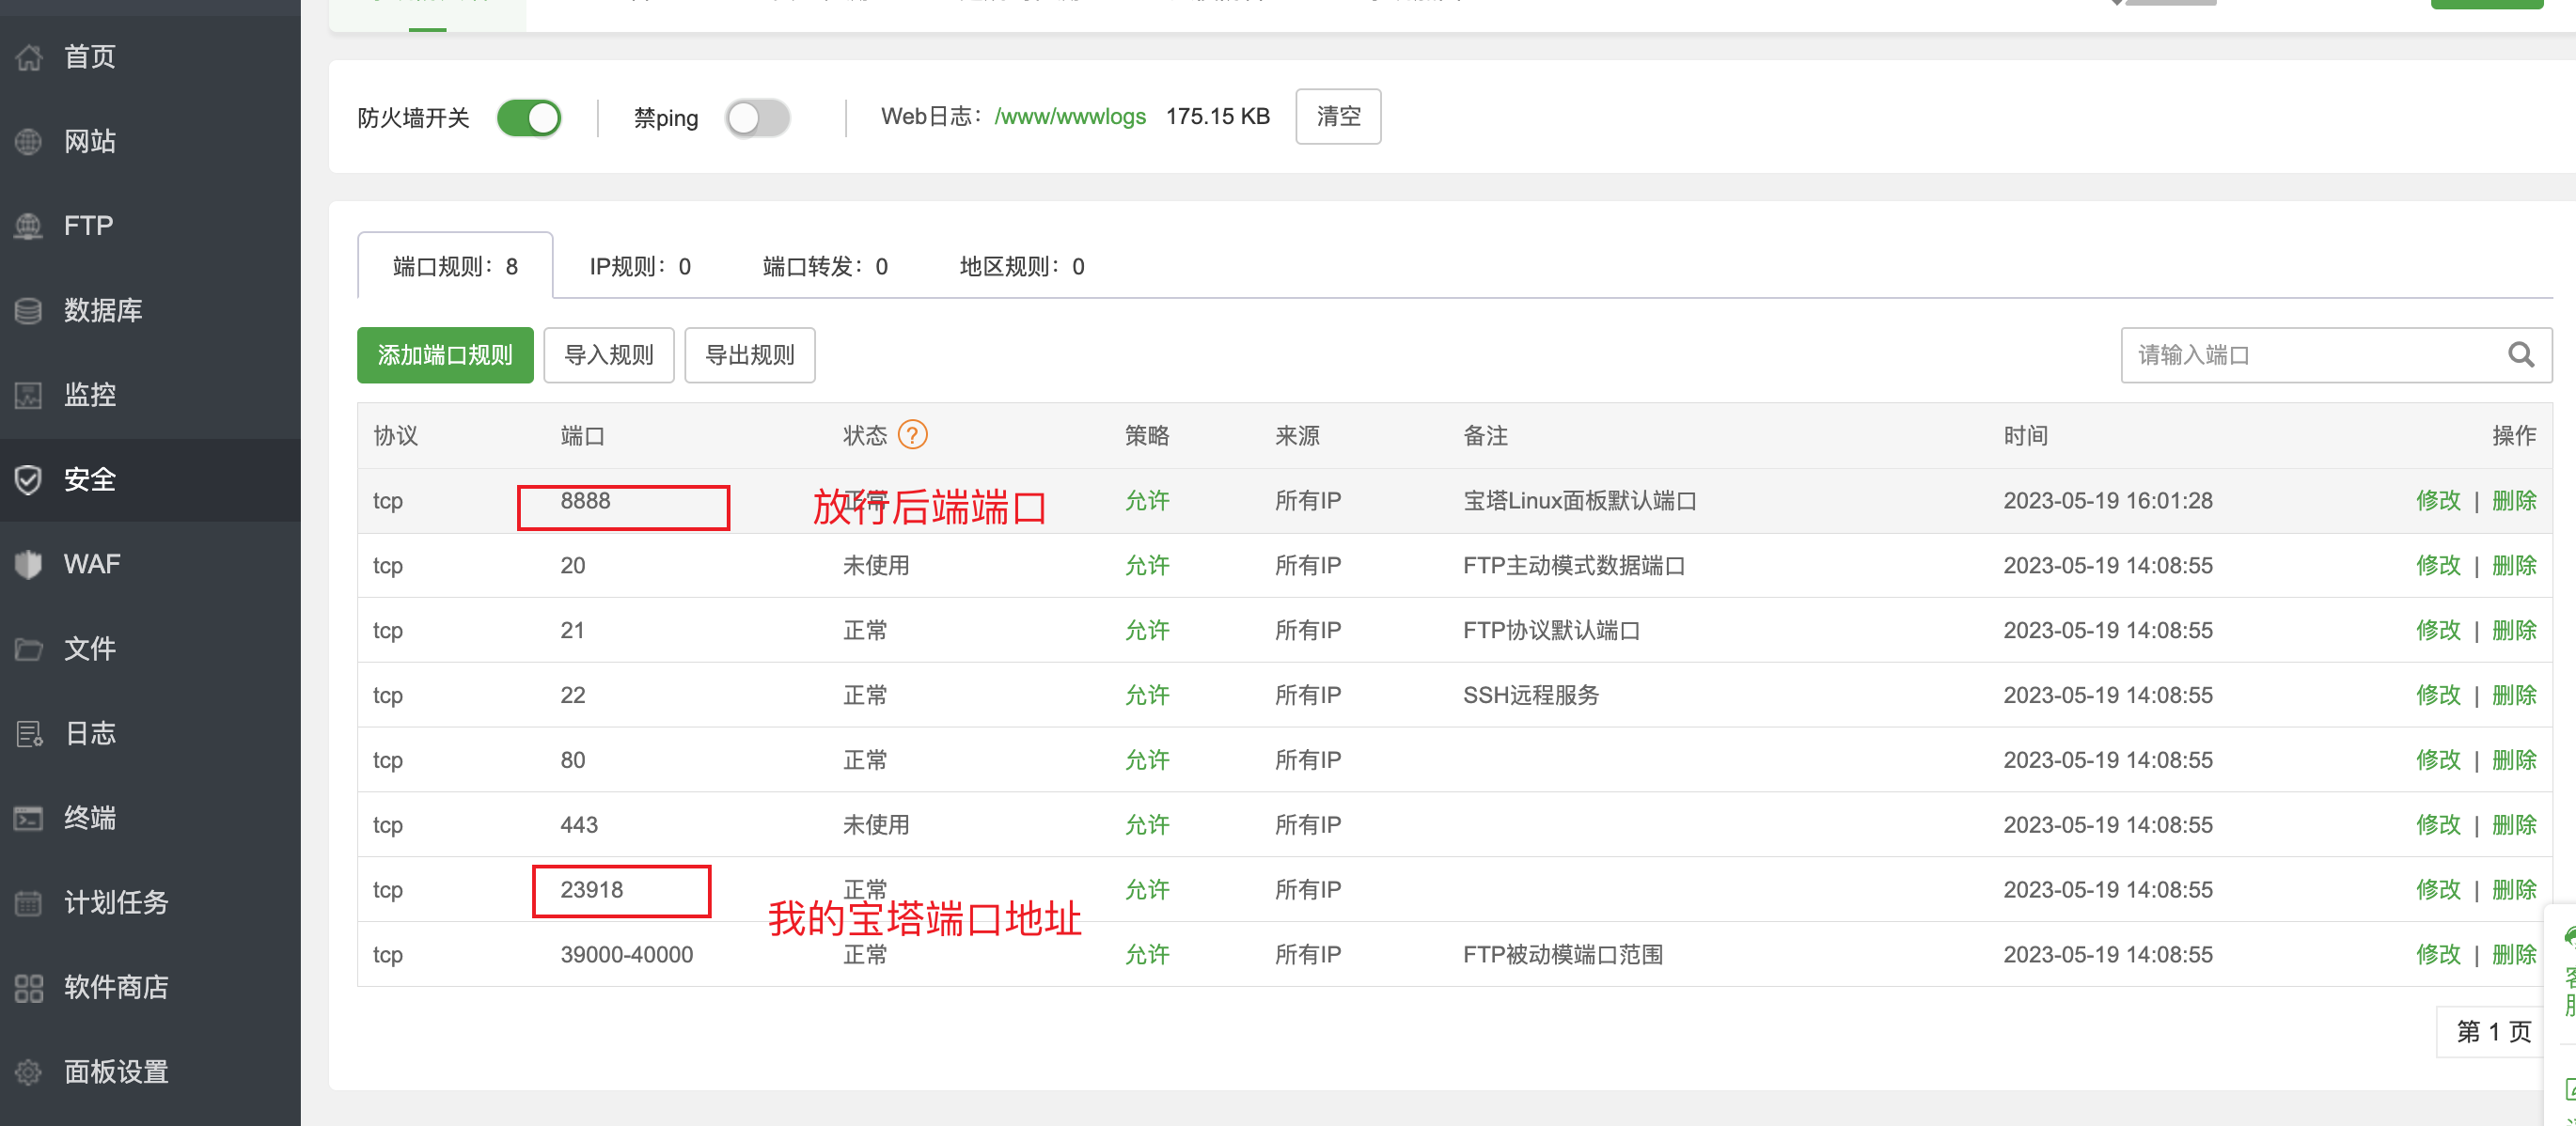Viewport: 2576px width, 1126px height.
Task: Open the 终端 terminal icon
Action: point(29,817)
